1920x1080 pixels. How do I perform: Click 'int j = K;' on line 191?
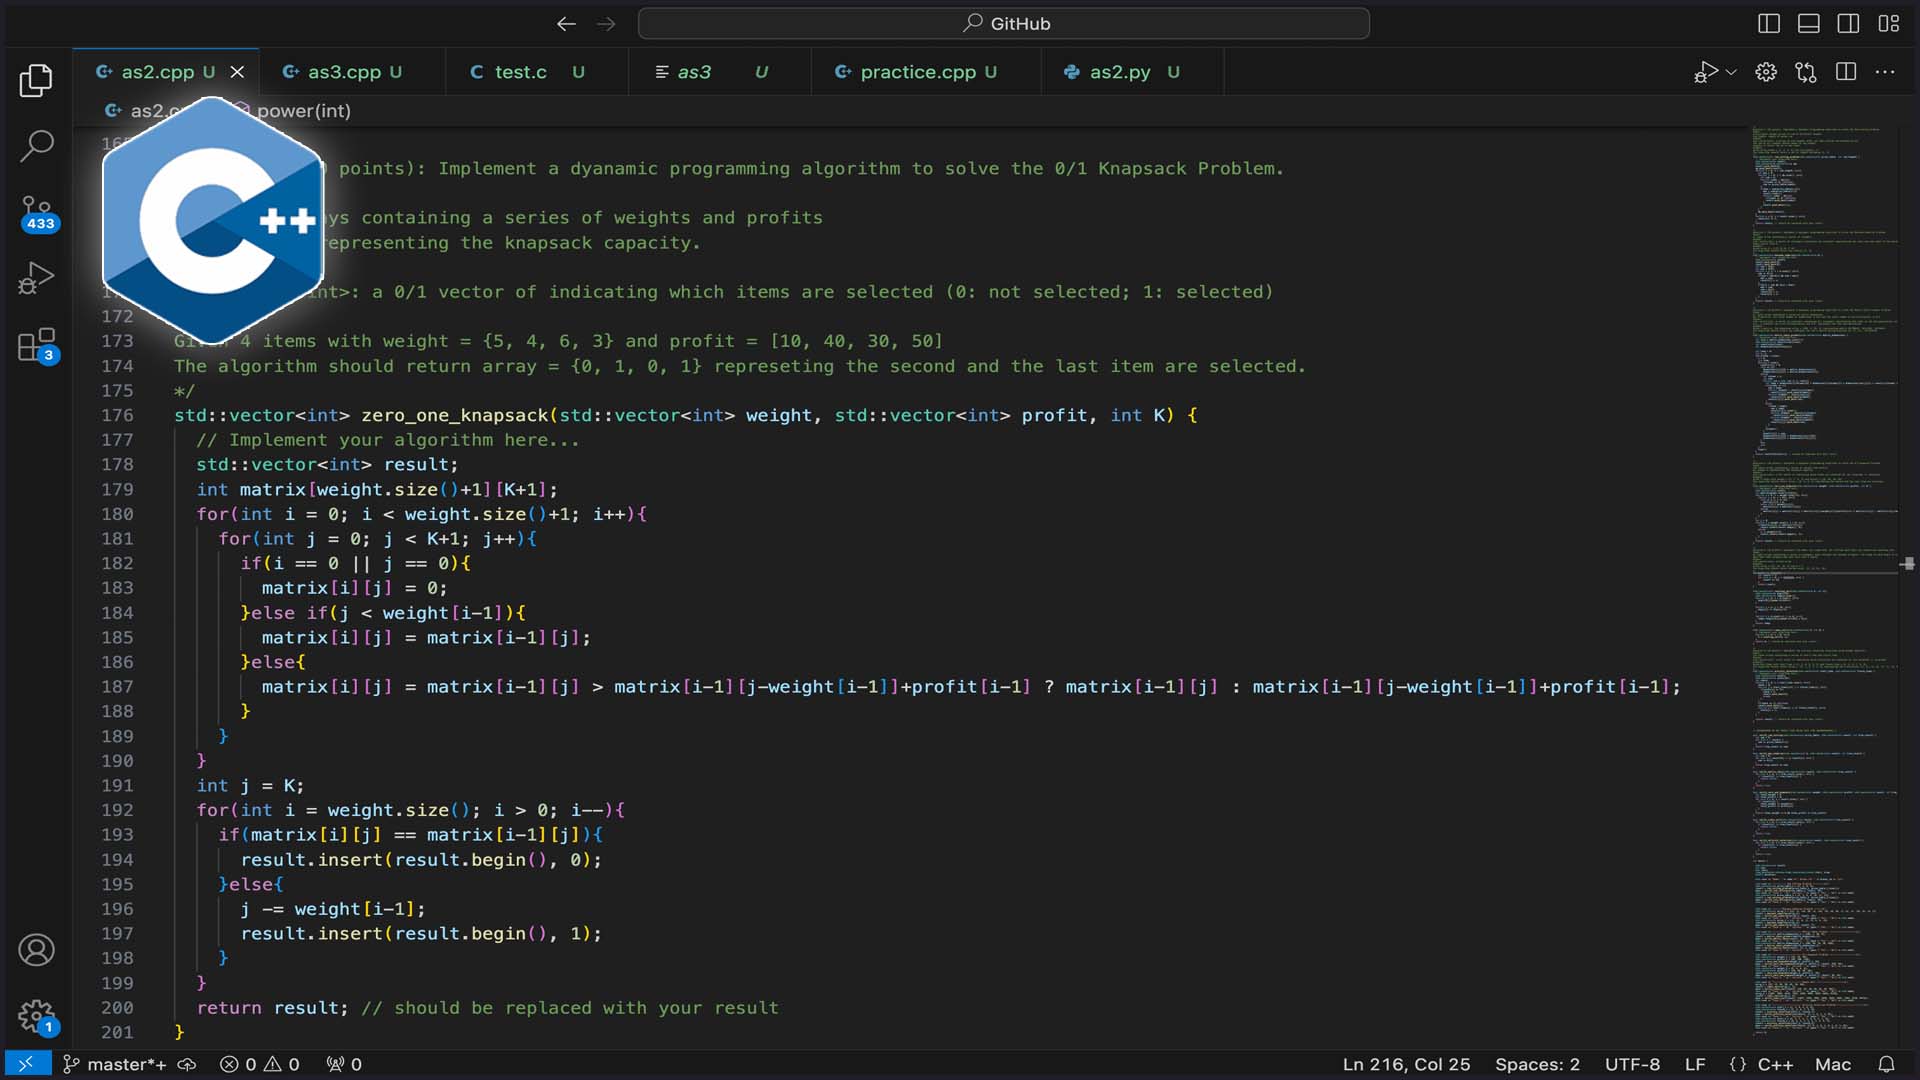click(250, 786)
